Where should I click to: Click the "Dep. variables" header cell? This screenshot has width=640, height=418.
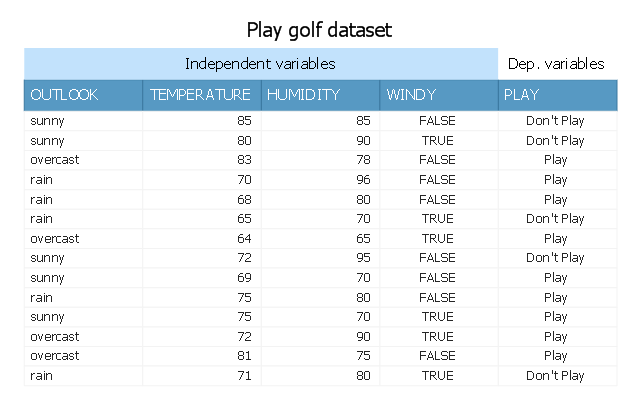tap(556, 64)
